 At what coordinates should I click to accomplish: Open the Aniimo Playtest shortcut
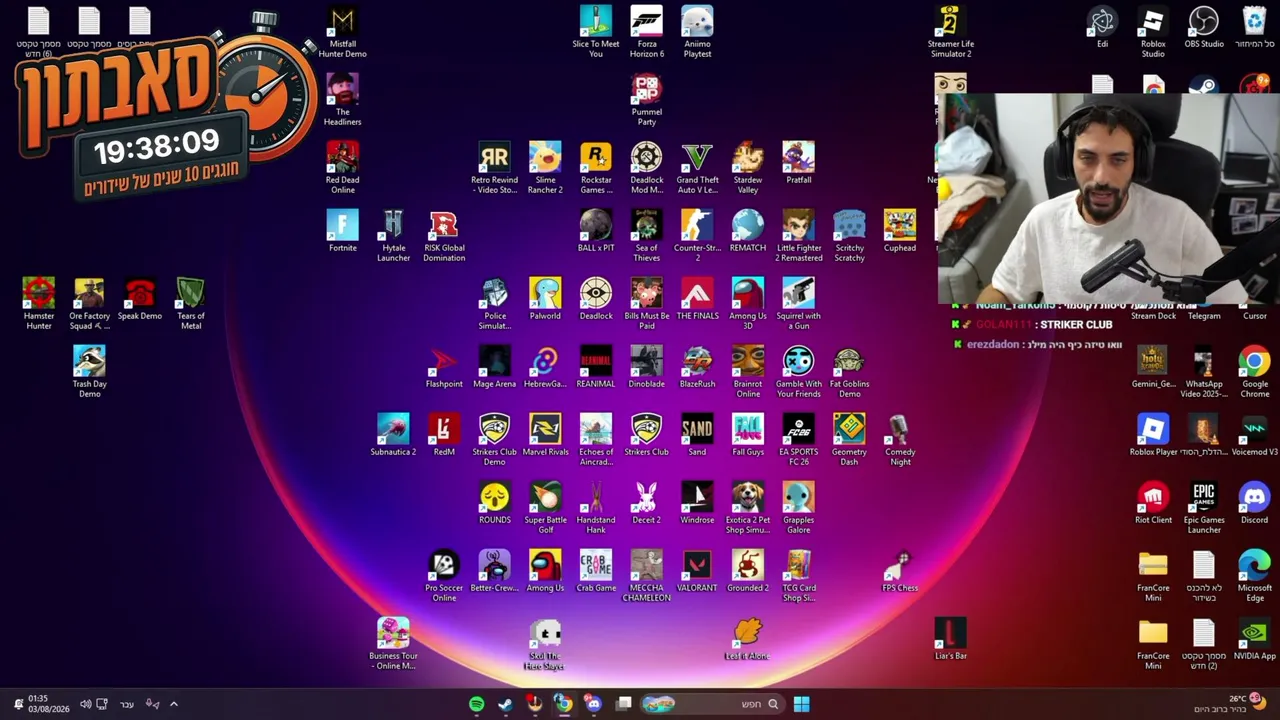coord(697,32)
